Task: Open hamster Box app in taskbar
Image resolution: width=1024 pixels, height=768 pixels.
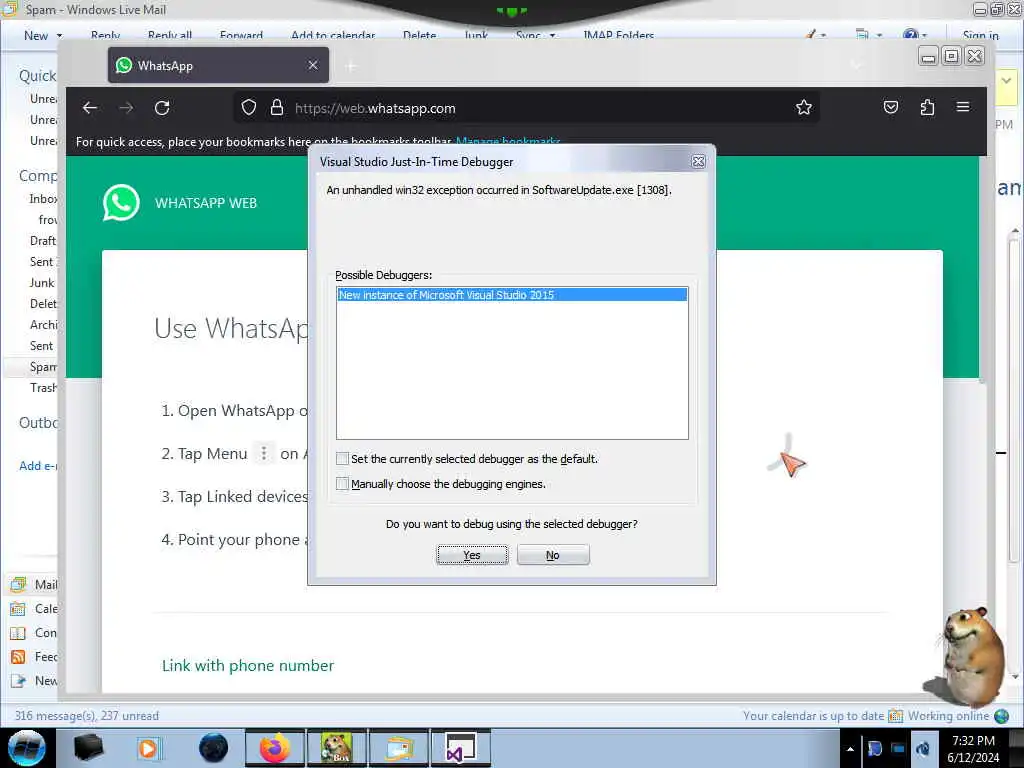Action: [336, 748]
